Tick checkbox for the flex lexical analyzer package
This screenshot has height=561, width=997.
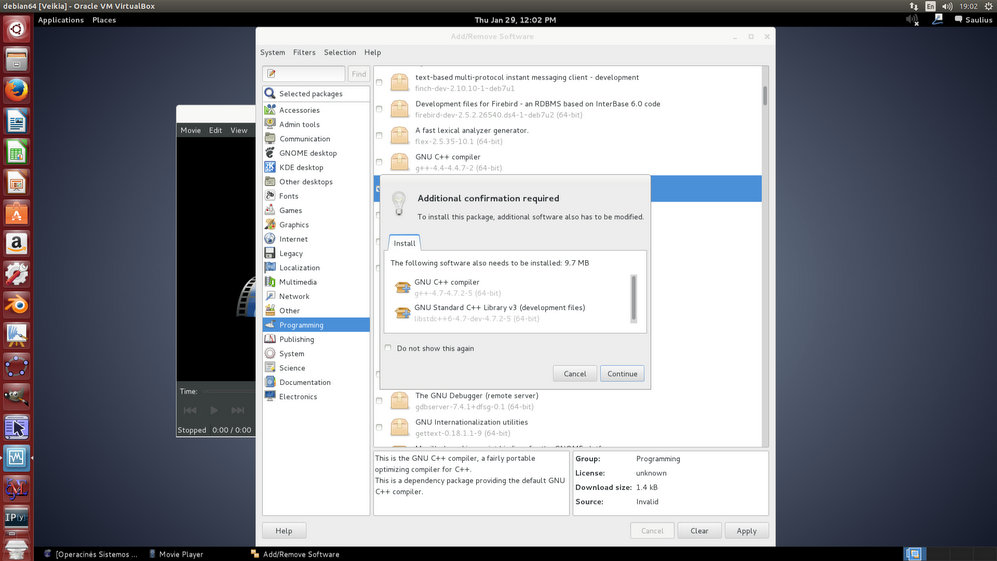pos(379,135)
